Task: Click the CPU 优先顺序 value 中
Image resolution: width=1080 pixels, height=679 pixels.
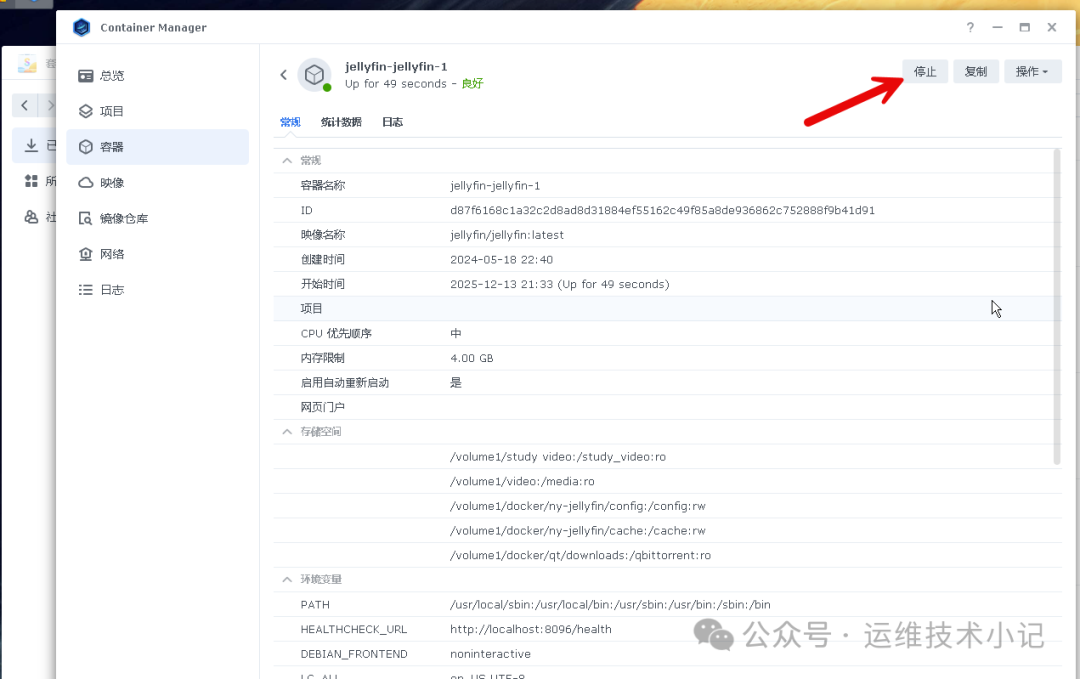Action: [x=456, y=333]
